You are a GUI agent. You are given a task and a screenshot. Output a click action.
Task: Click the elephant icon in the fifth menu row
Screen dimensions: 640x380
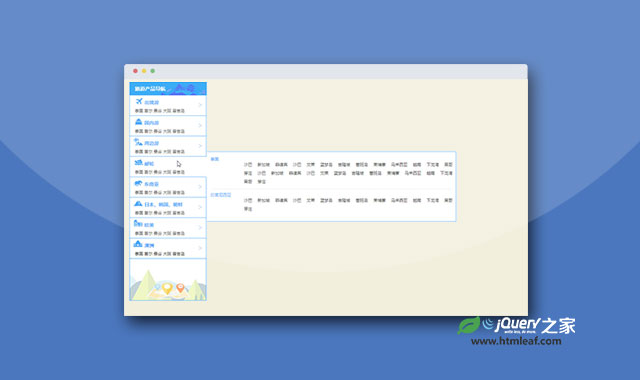point(138,183)
